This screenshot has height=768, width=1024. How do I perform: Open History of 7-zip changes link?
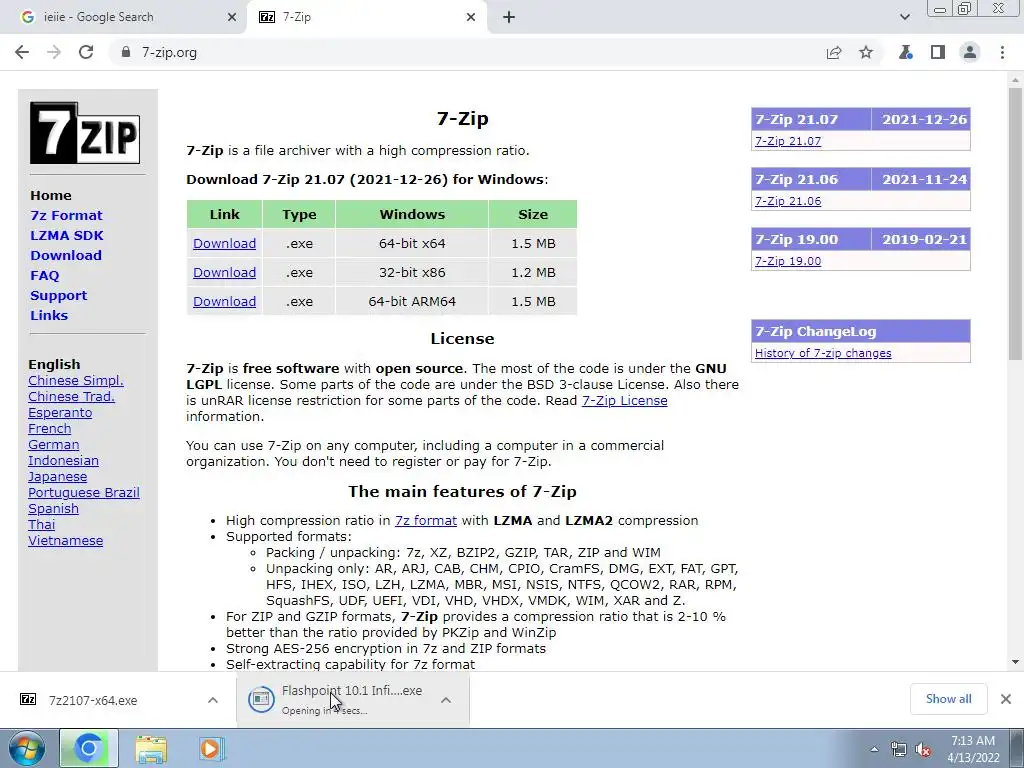point(823,353)
